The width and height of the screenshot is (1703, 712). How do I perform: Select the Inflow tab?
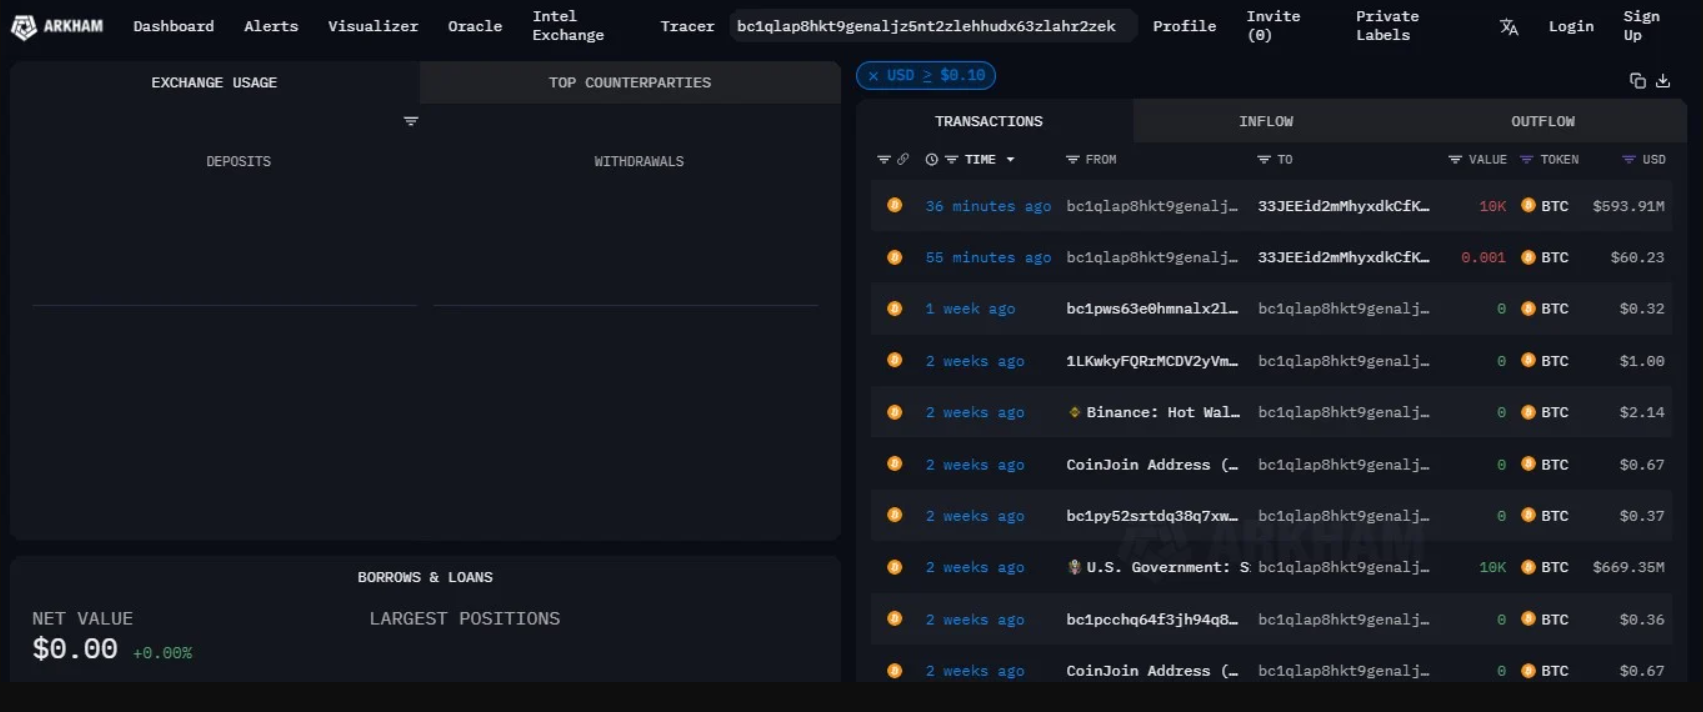(1266, 121)
